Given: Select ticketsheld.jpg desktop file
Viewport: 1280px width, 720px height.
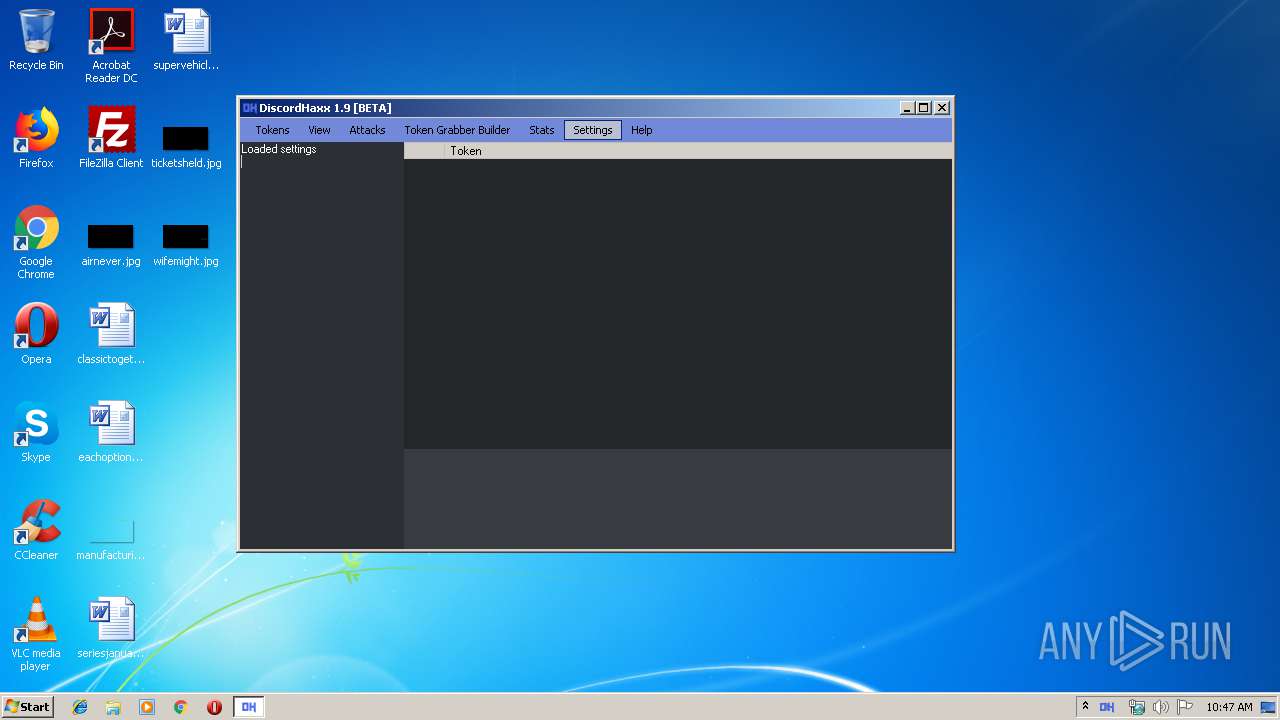Looking at the screenshot, I should coord(186,147).
